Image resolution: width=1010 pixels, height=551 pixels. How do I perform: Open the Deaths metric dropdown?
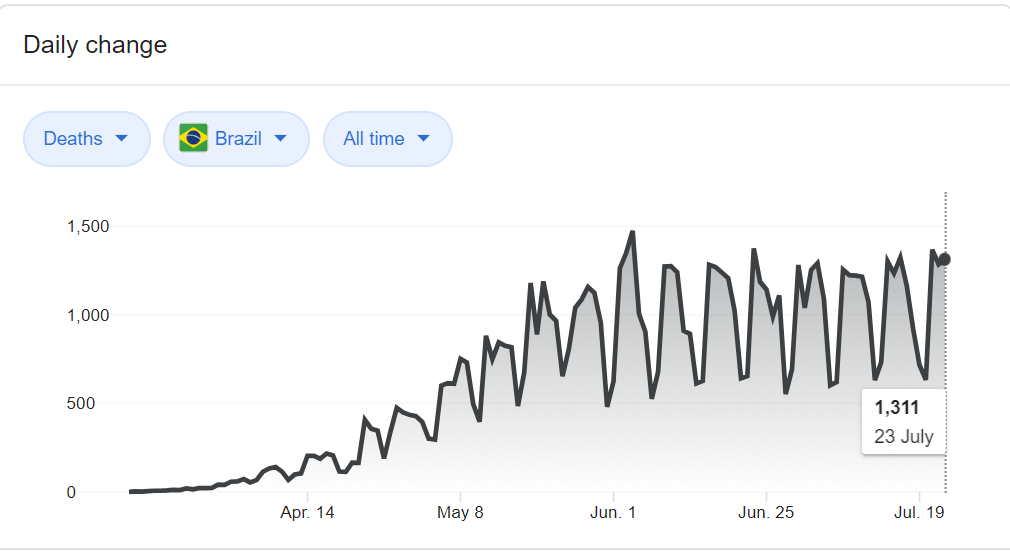(87, 139)
